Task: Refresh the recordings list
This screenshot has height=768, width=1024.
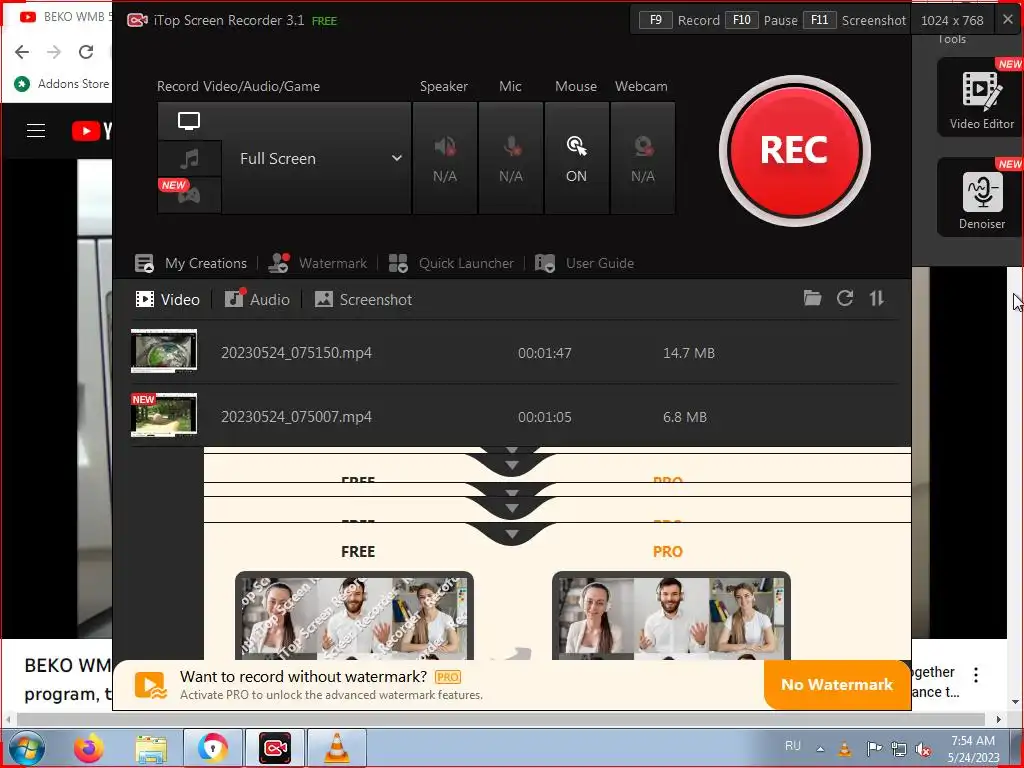Action: tap(845, 298)
